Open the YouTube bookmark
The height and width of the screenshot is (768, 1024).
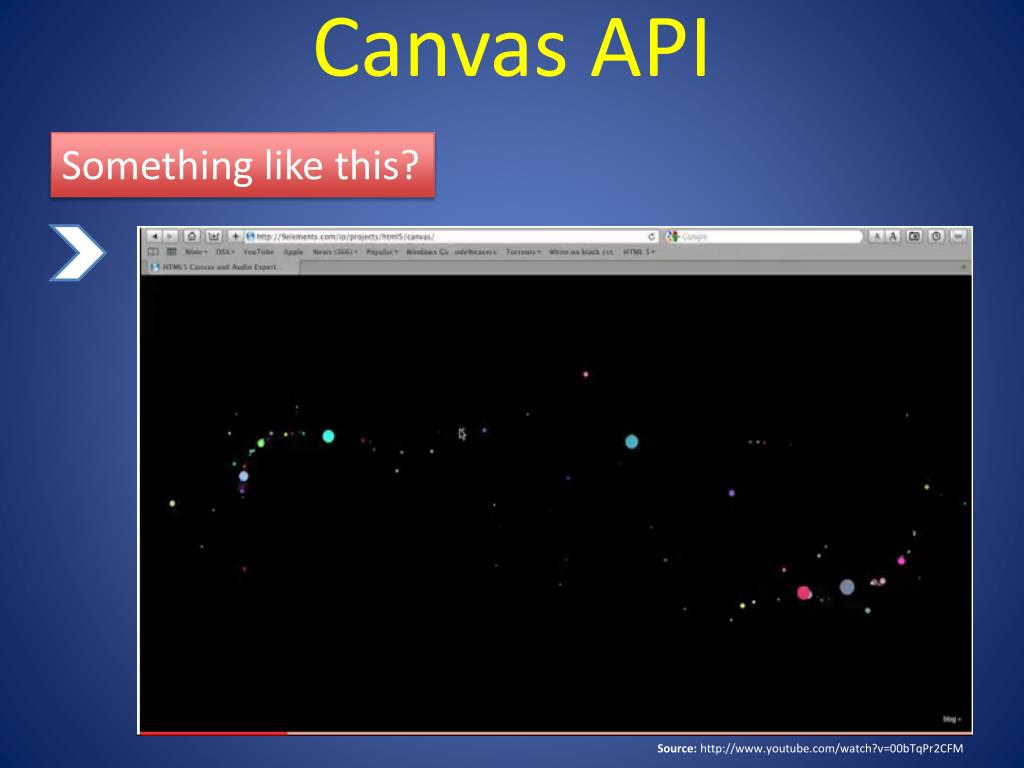[259, 252]
